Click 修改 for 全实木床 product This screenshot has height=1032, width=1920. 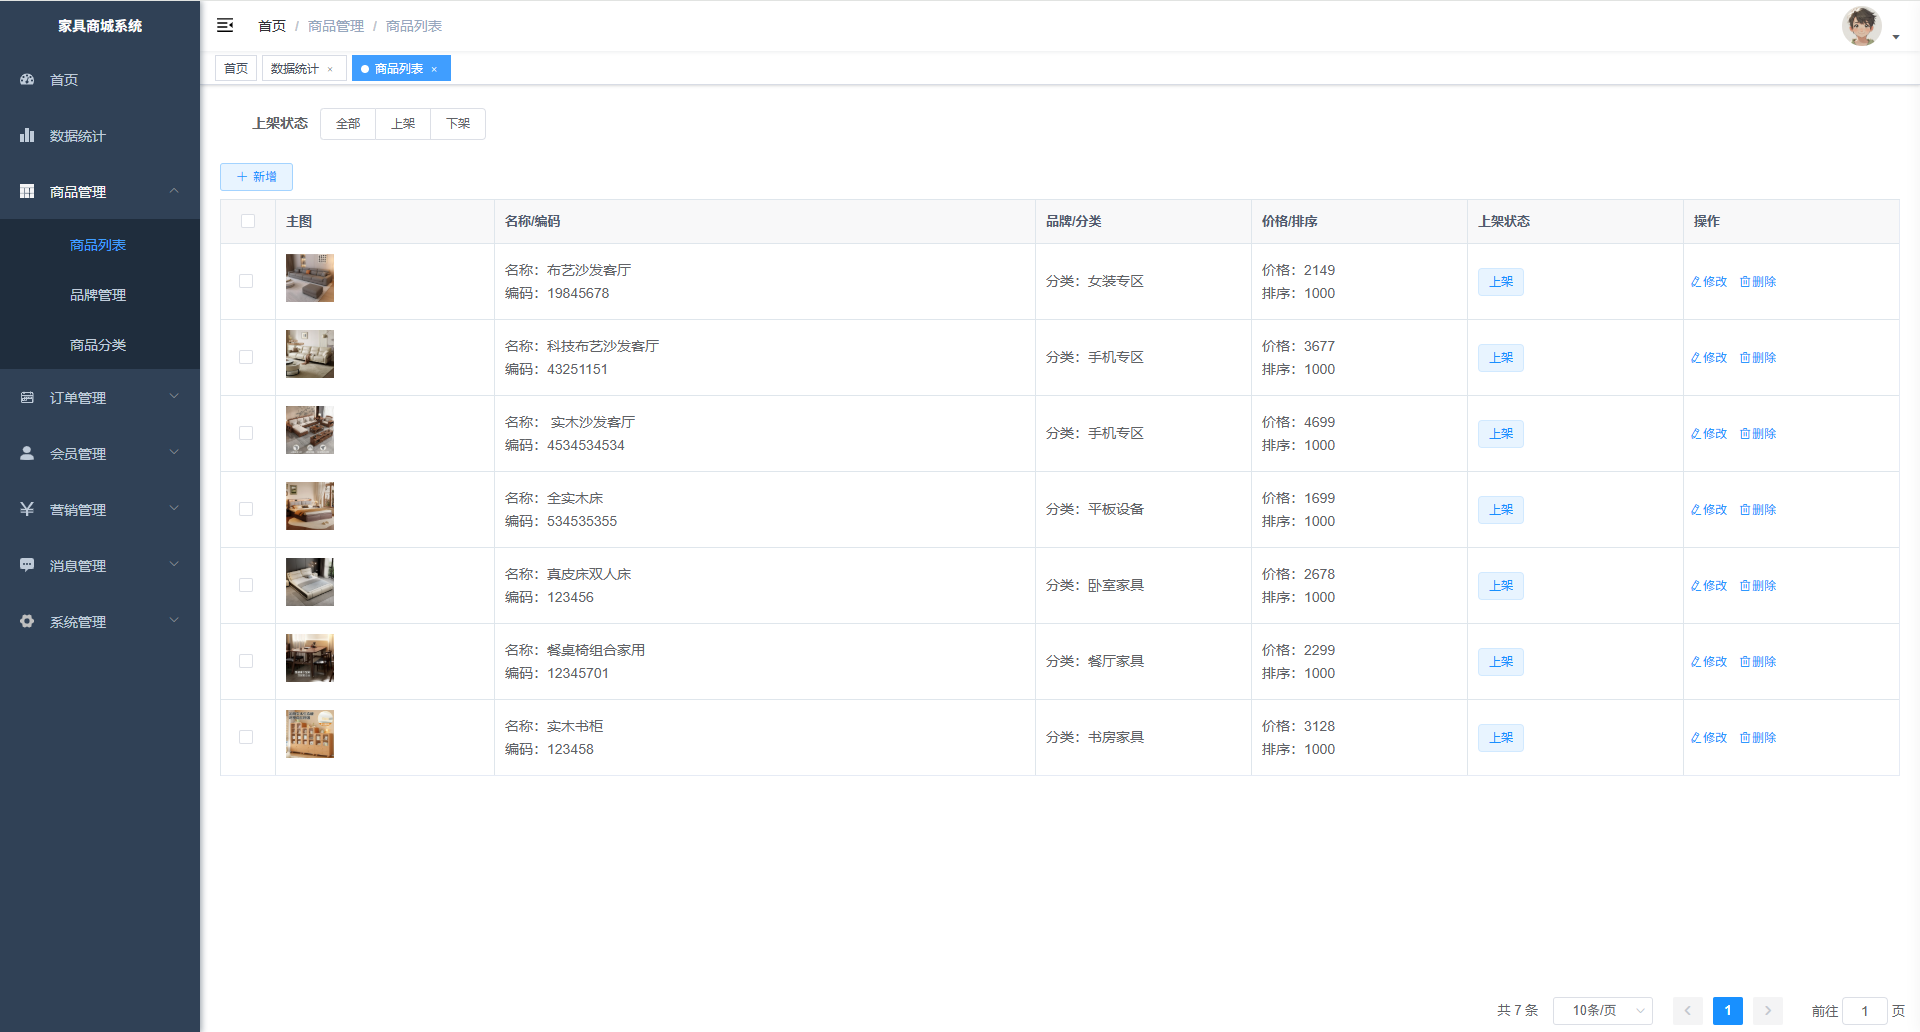(1709, 510)
